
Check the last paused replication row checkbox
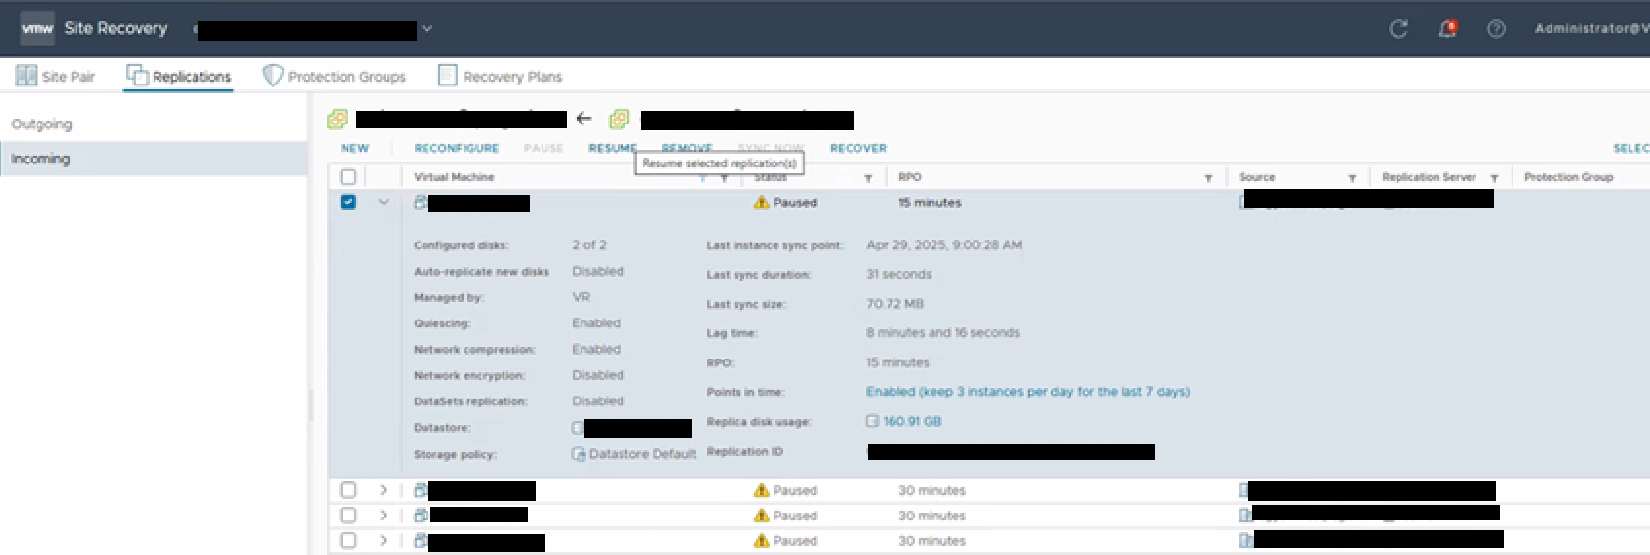click(348, 540)
